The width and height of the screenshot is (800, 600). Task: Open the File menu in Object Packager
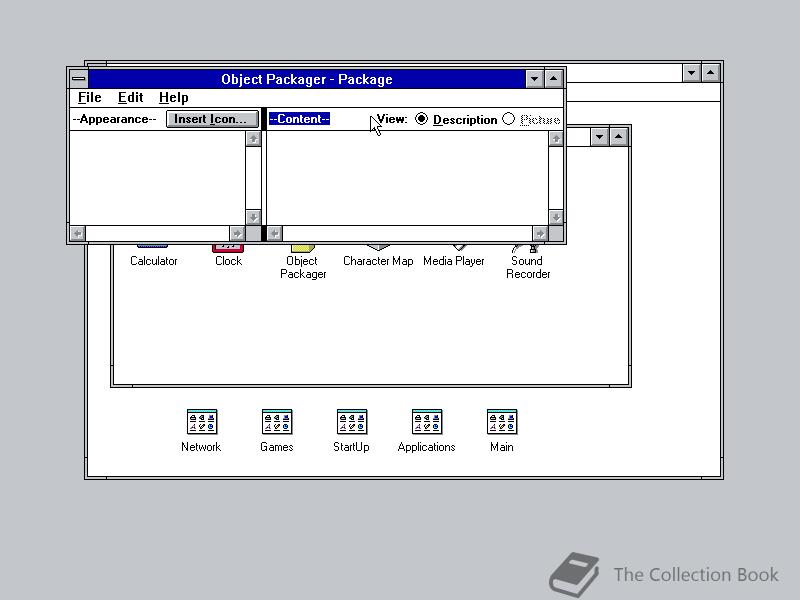point(89,97)
